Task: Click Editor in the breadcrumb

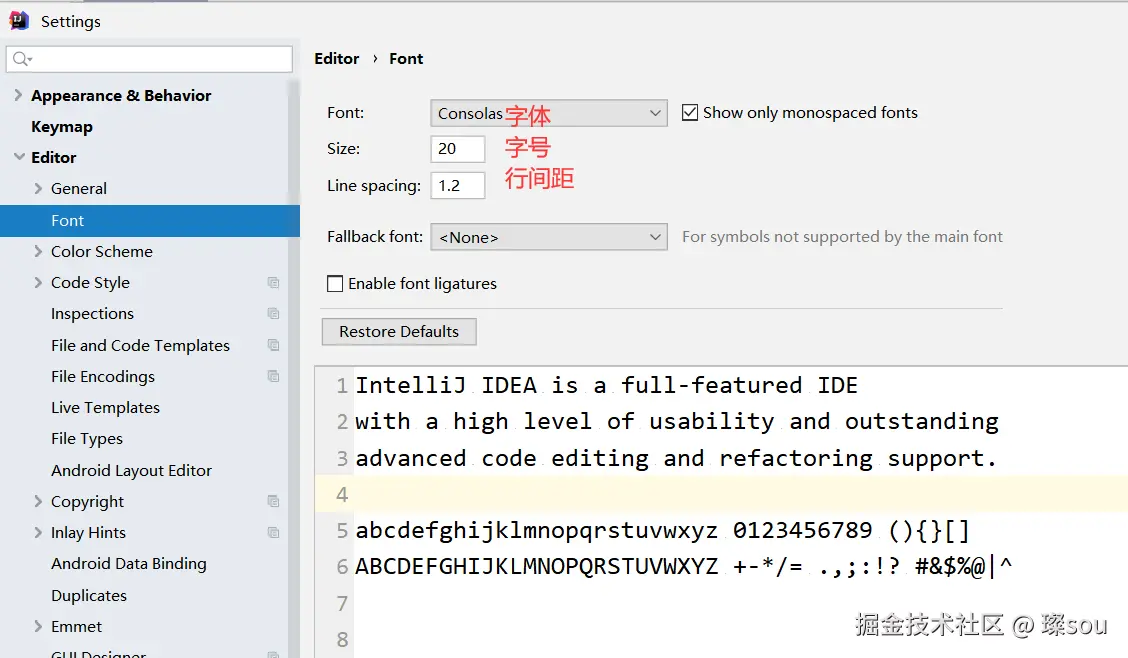Action: (337, 59)
